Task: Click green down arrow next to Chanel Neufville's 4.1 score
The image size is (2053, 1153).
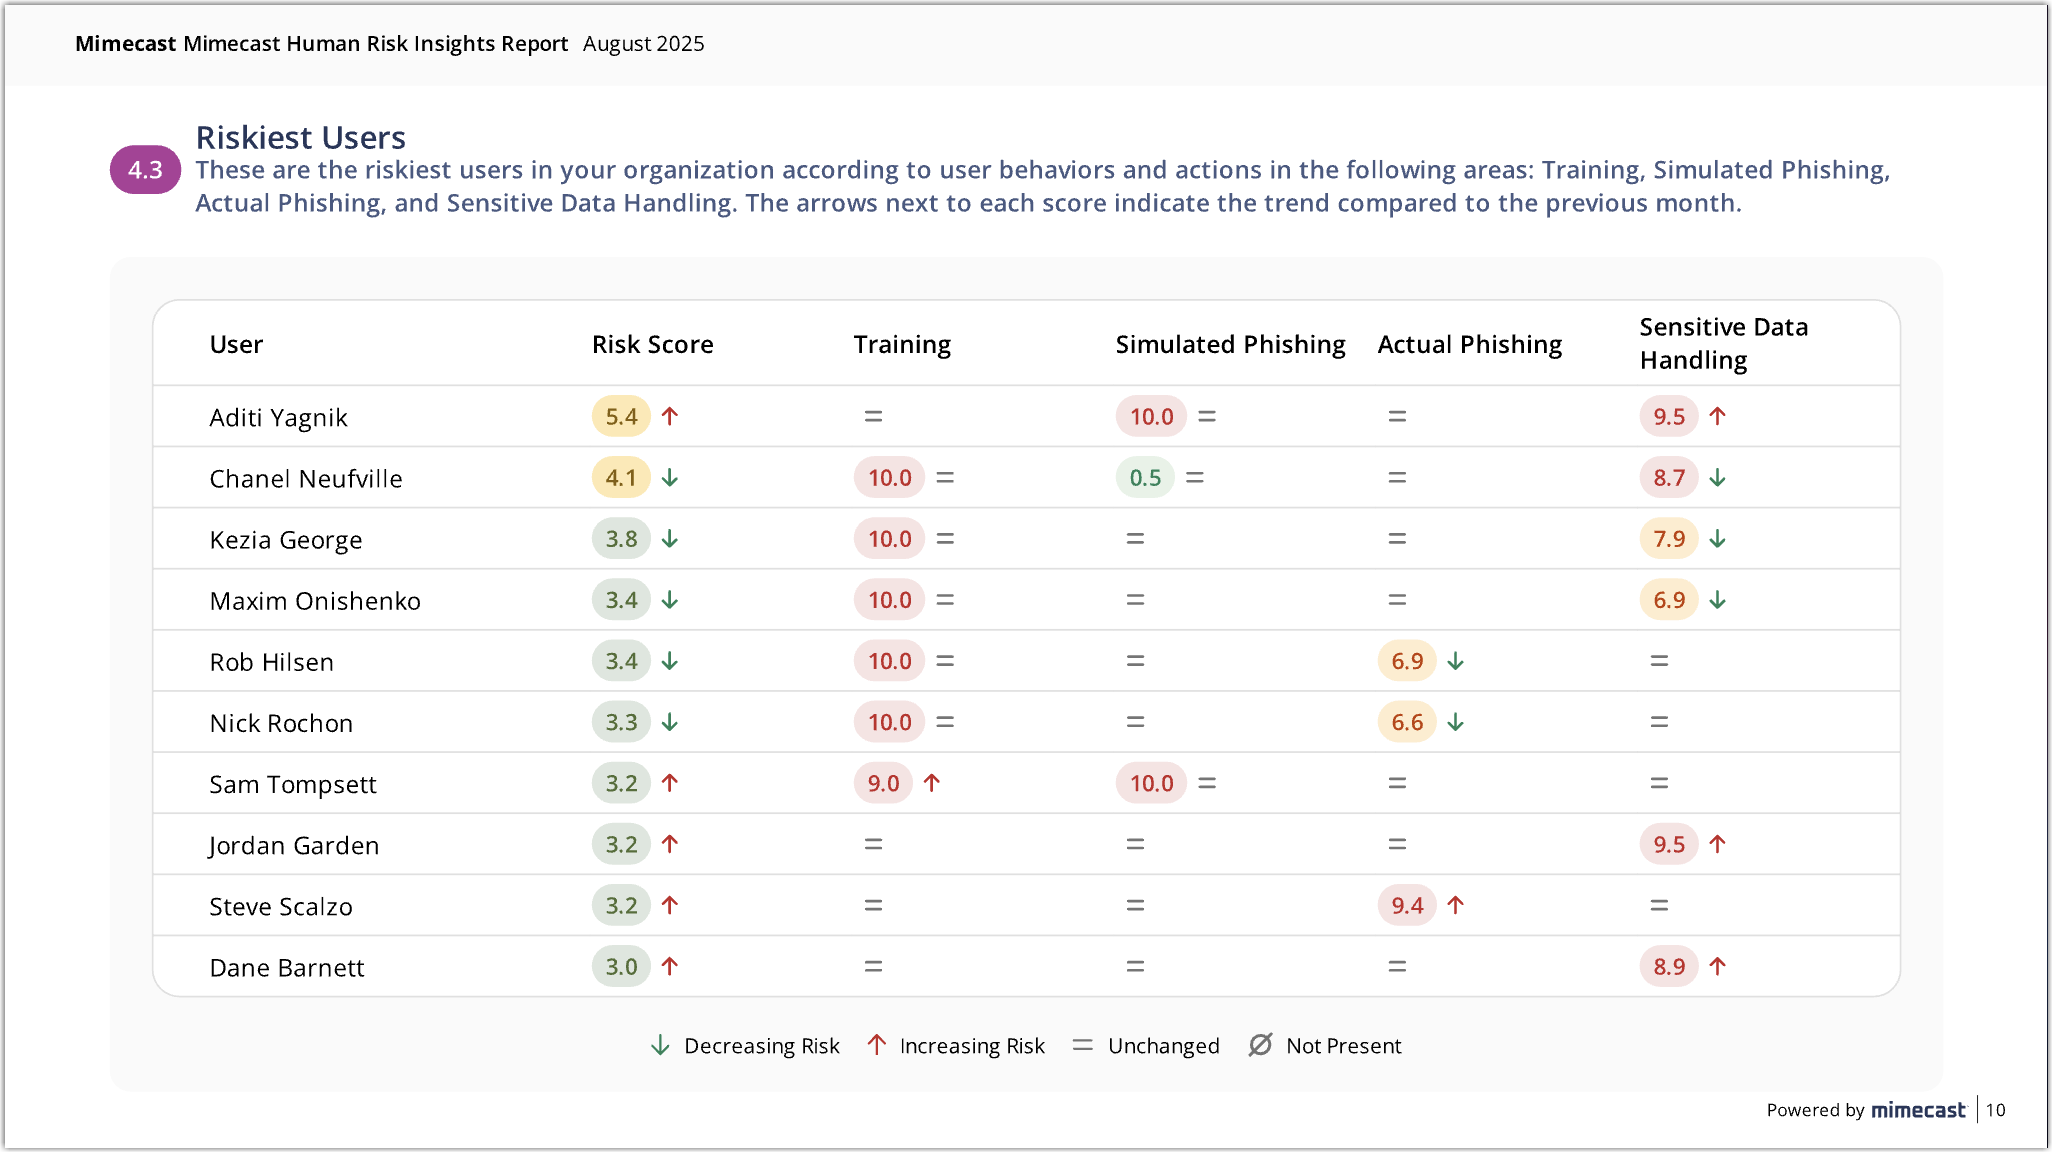Action: [670, 478]
